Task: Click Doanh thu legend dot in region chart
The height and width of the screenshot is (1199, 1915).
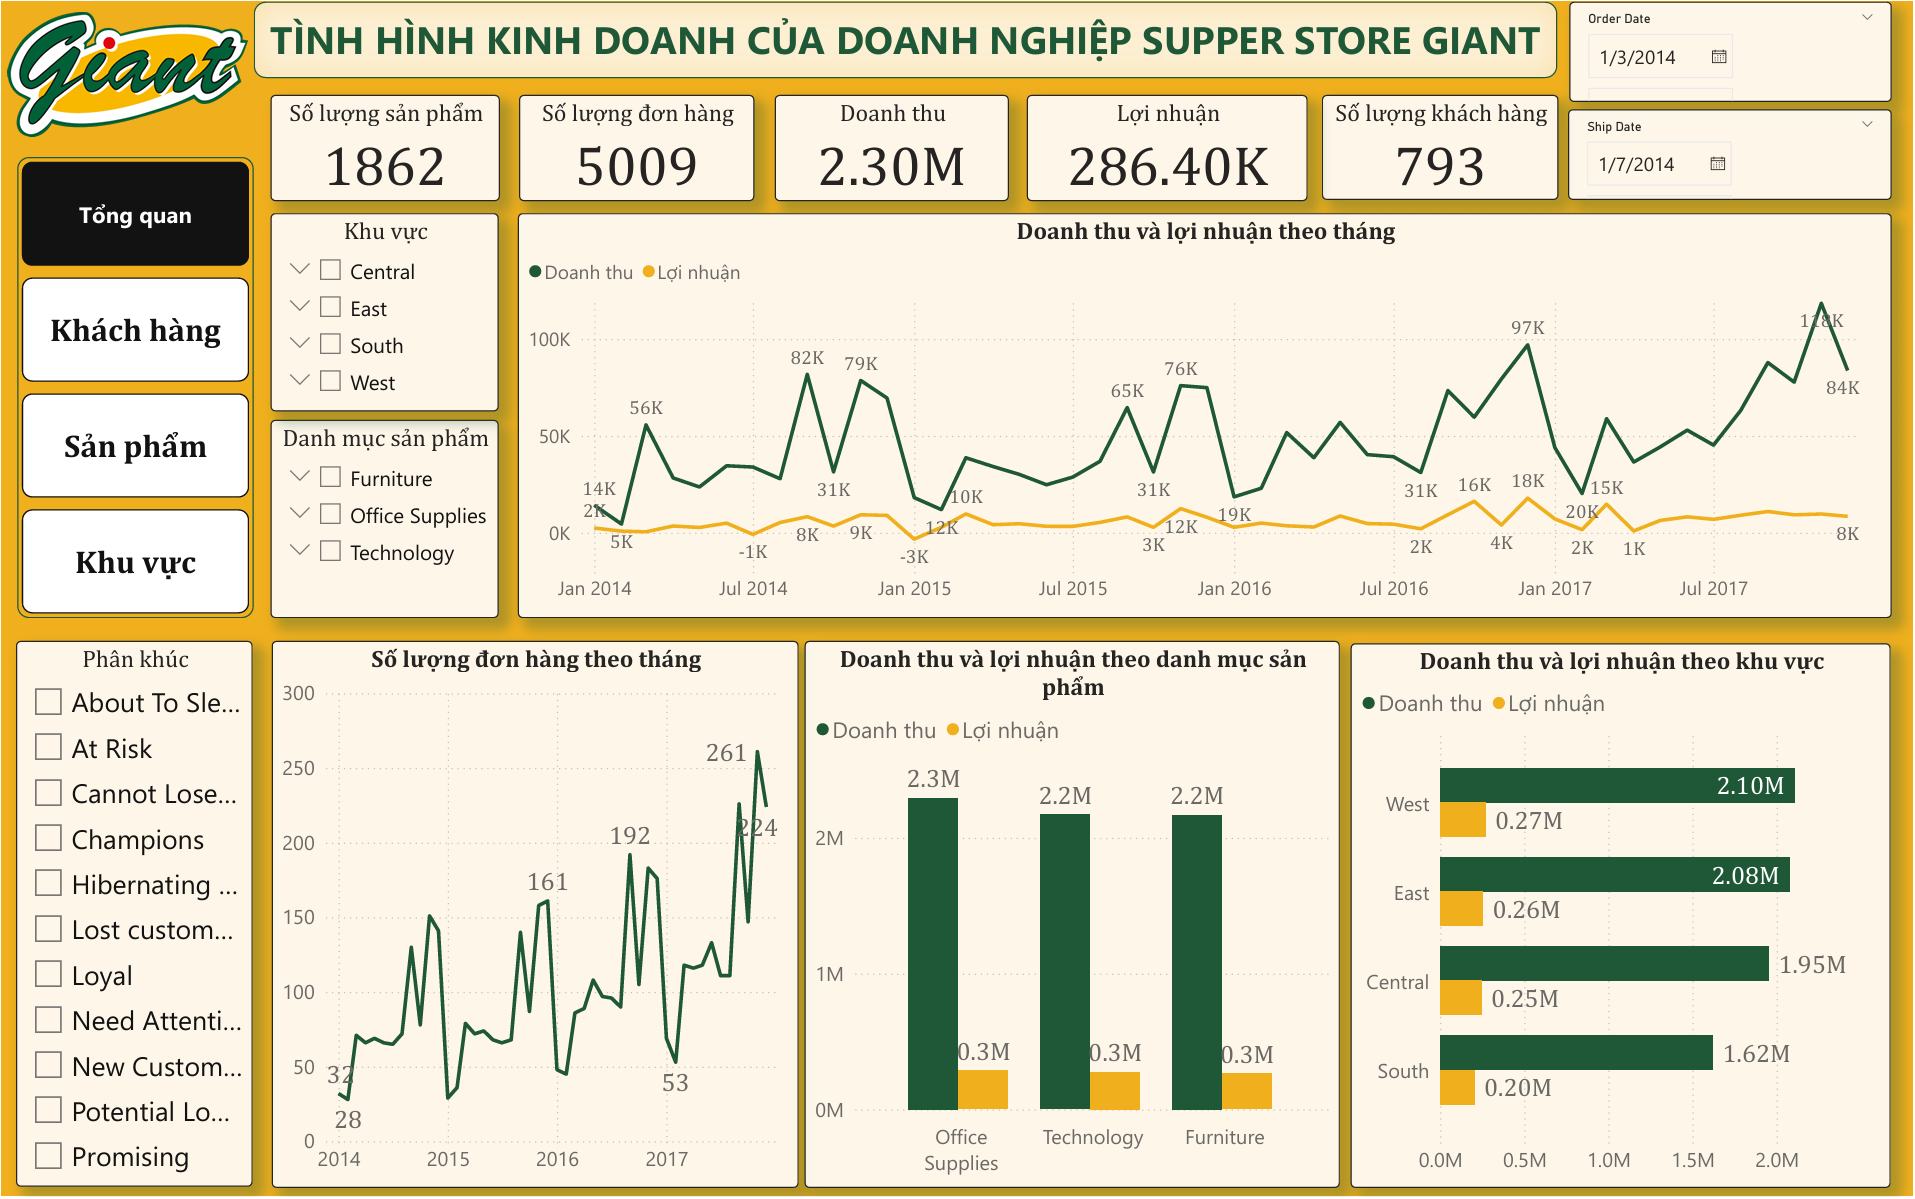Action: tap(1369, 704)
